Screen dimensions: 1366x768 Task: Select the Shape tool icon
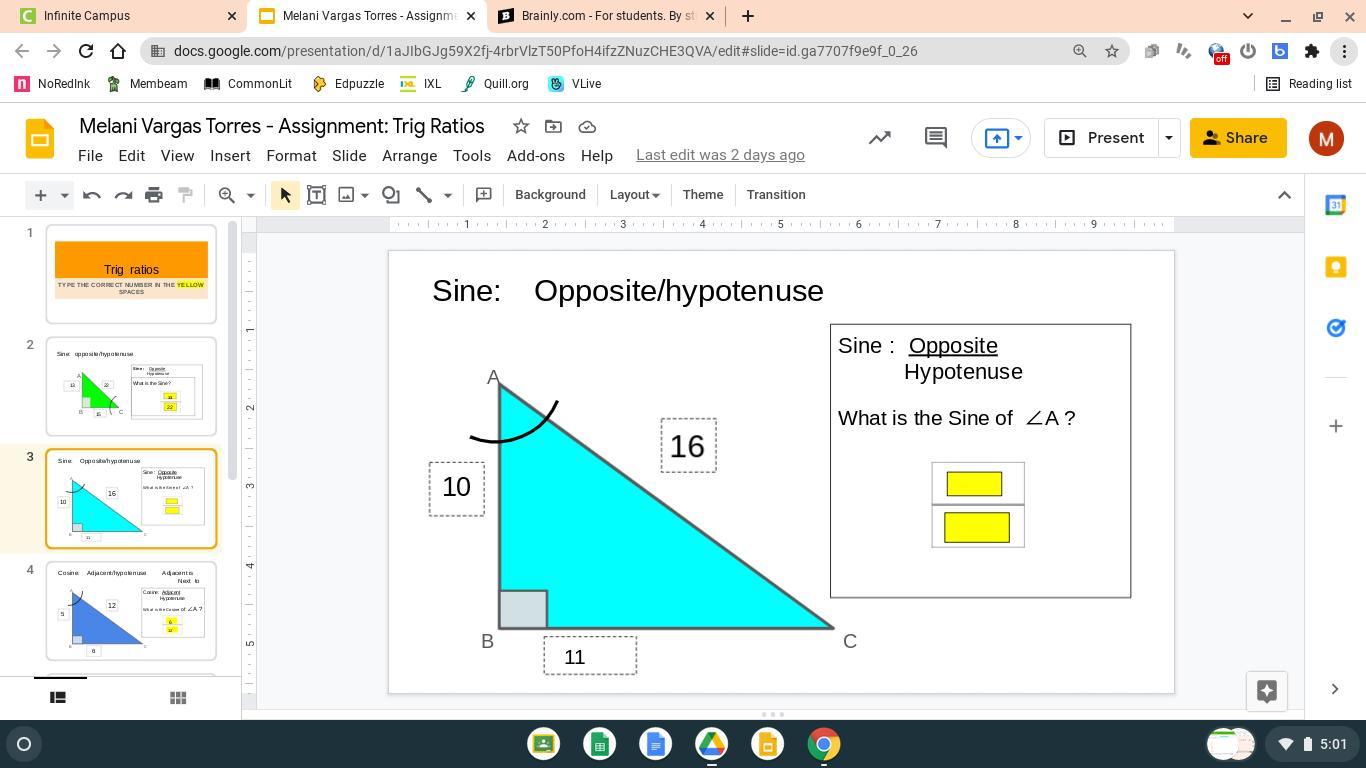click(391, 195)
